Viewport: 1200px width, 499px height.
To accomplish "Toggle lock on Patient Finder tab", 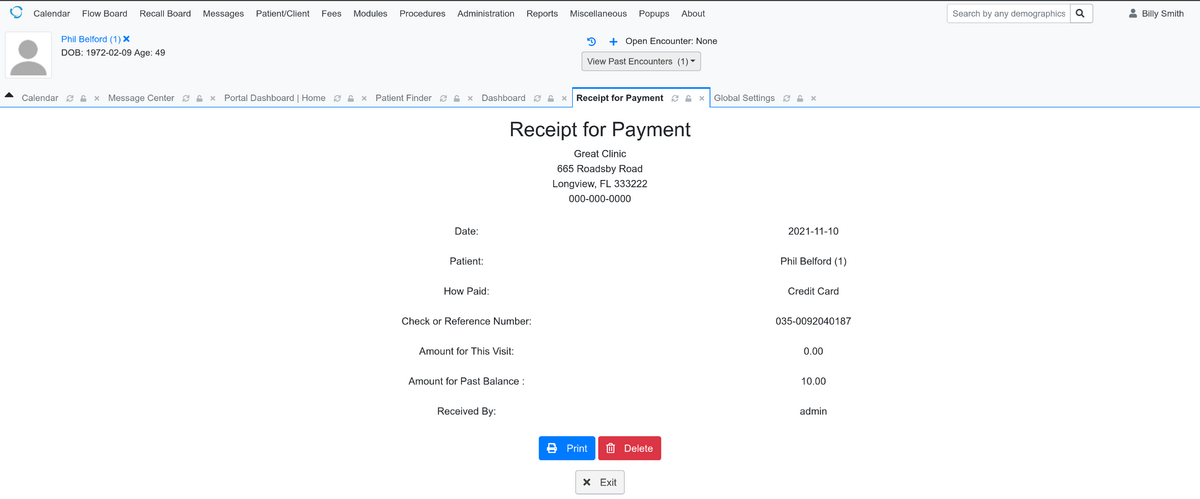I will coord(454,98).
